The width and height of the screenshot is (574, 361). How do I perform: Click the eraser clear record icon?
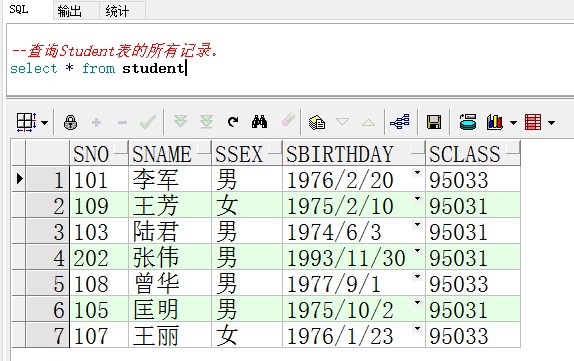point(288,120)
